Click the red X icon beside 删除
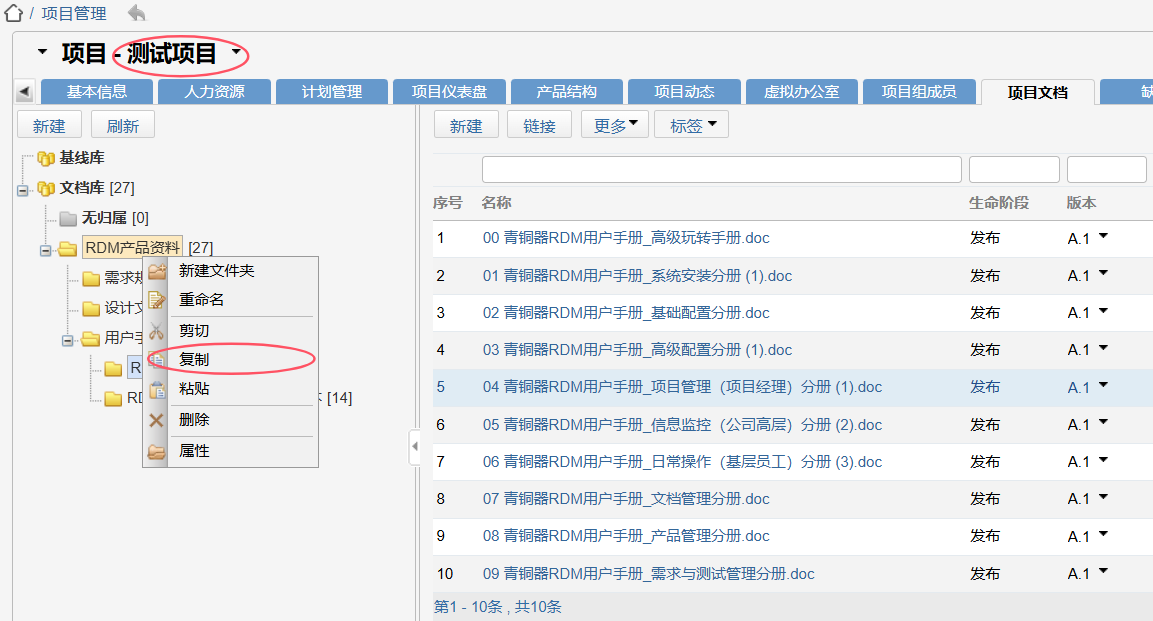The height and width of the screenshot is (621, 1153). [157, 420]
